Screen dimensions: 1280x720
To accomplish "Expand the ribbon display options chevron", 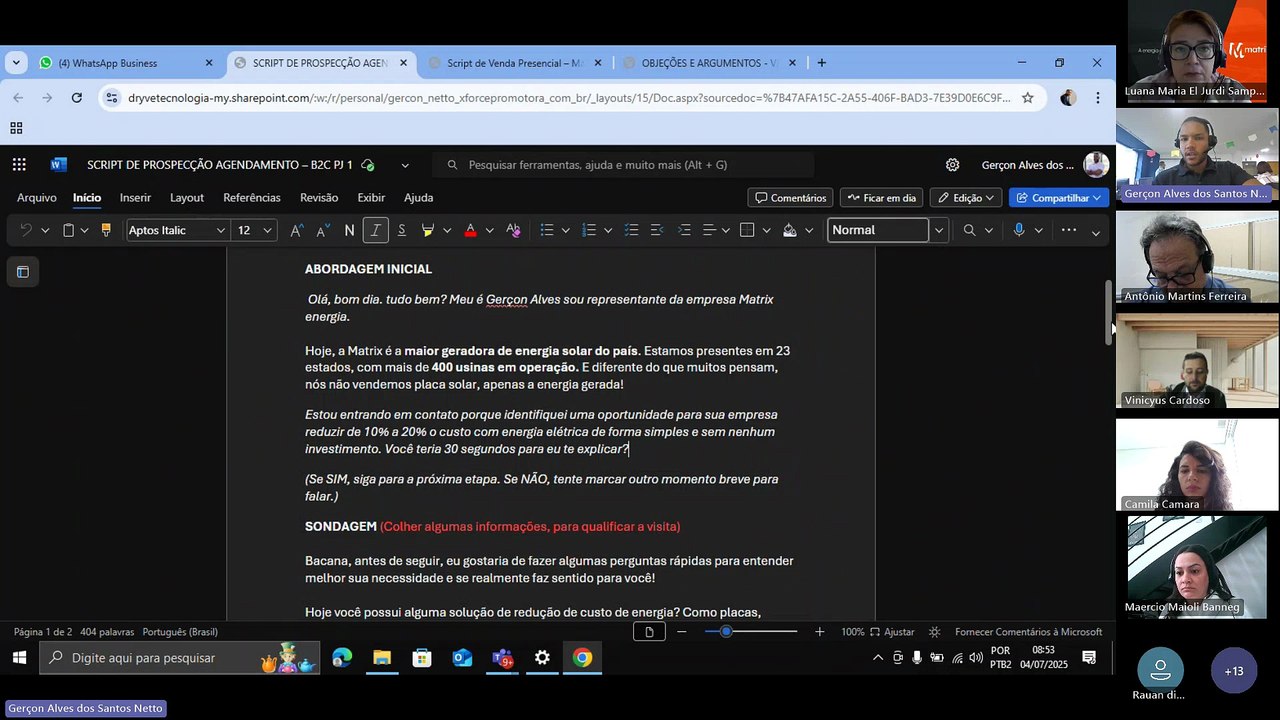I will (1096, 232).
